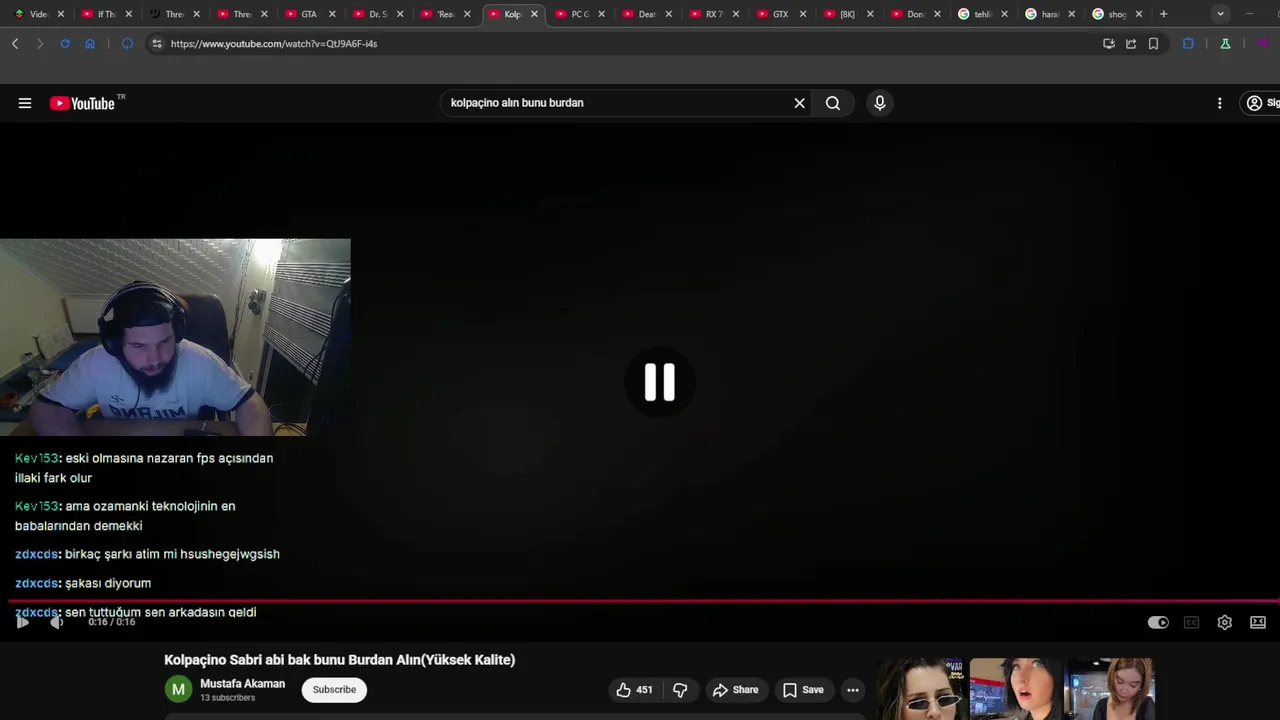Go back with the browser back arrow
Screen dimensions: 1280x720
[x=15, y=44]
